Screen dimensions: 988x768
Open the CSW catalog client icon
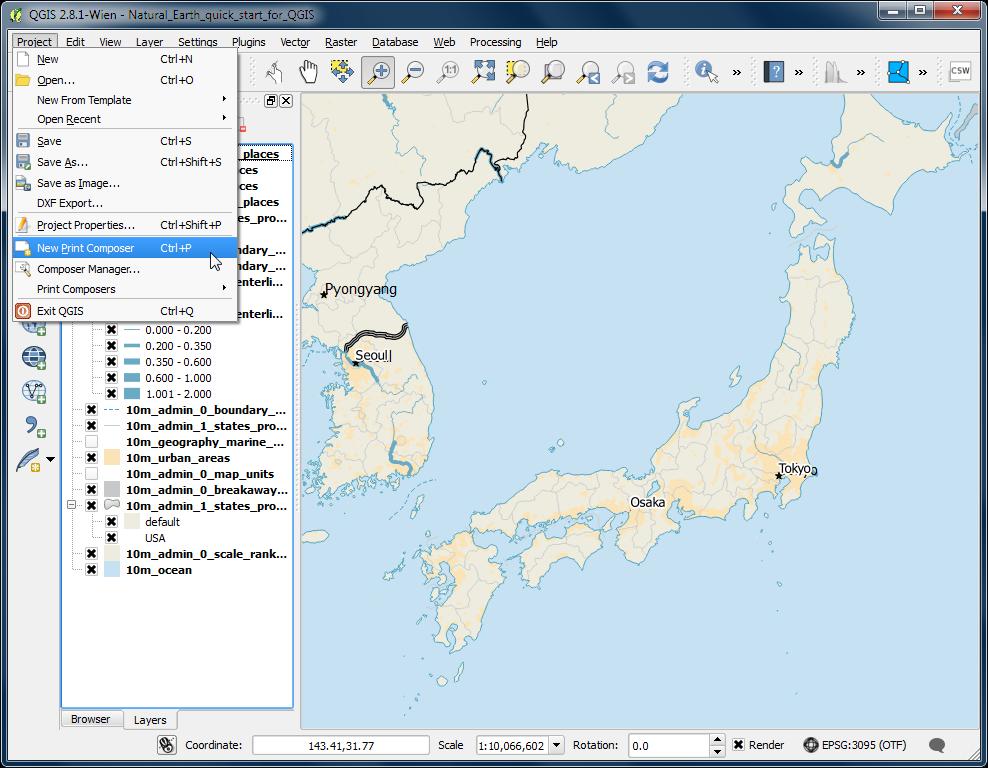[x=960, y=71]
